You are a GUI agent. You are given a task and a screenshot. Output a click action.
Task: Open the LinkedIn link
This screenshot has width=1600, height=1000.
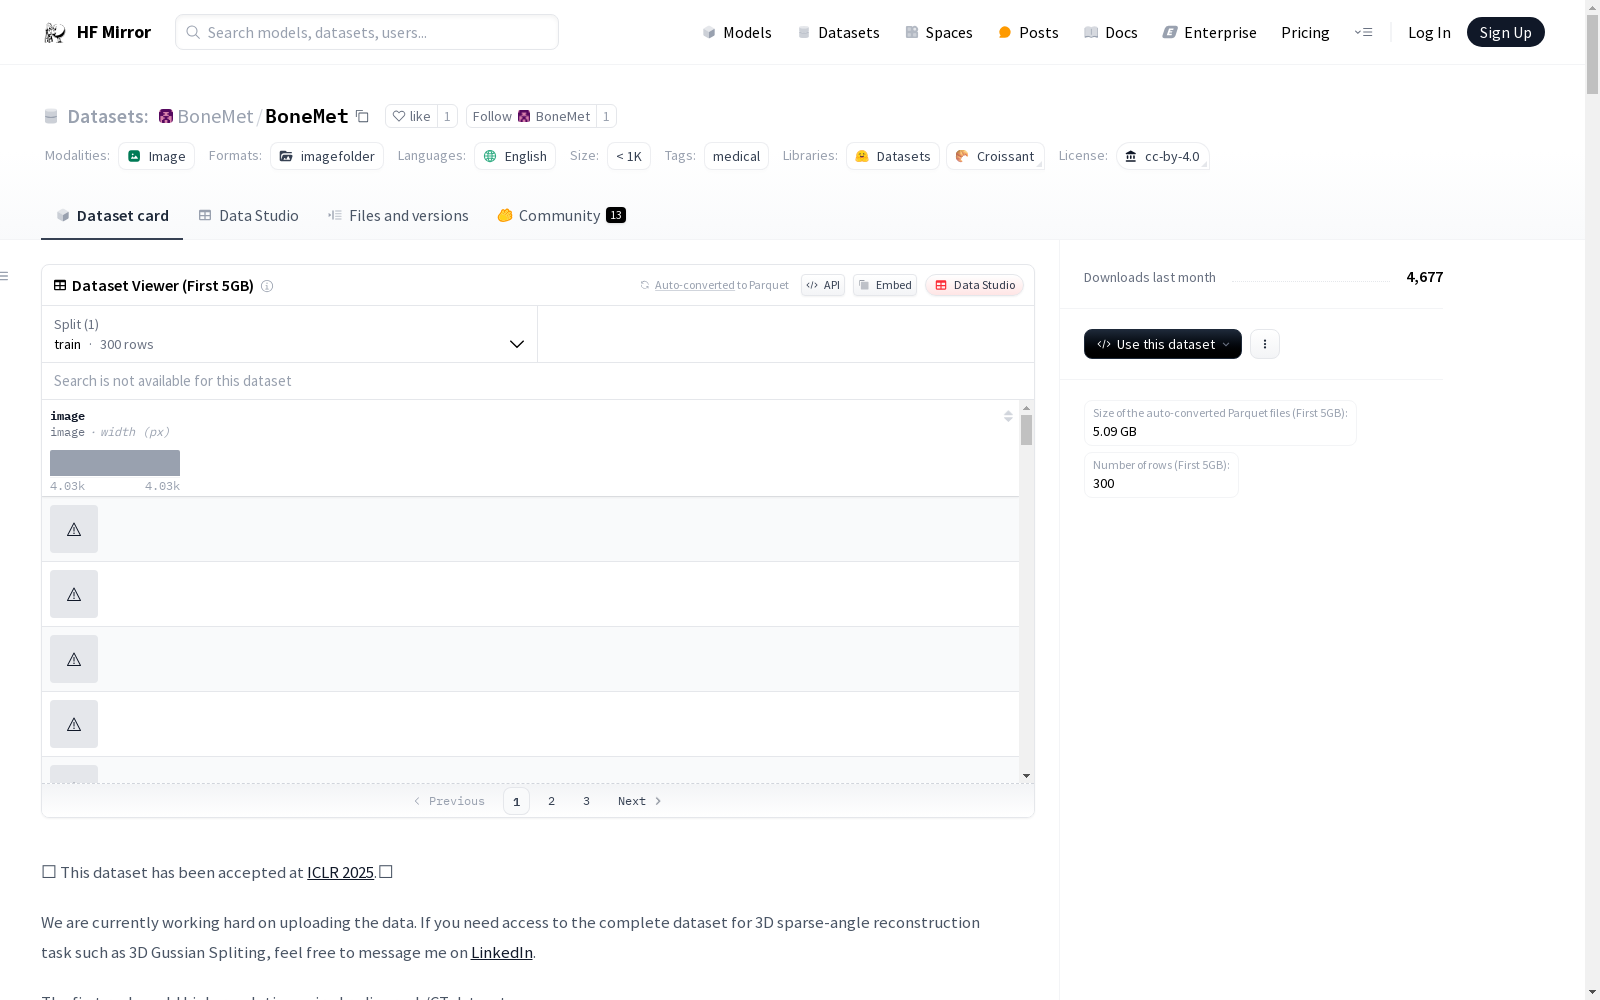click(502, 953)
